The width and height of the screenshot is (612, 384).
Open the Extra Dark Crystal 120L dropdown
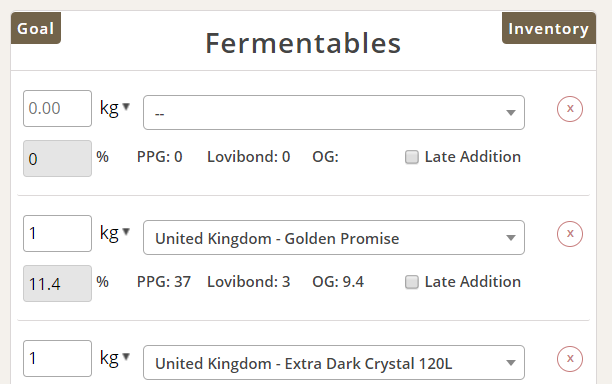pos(334,362)
